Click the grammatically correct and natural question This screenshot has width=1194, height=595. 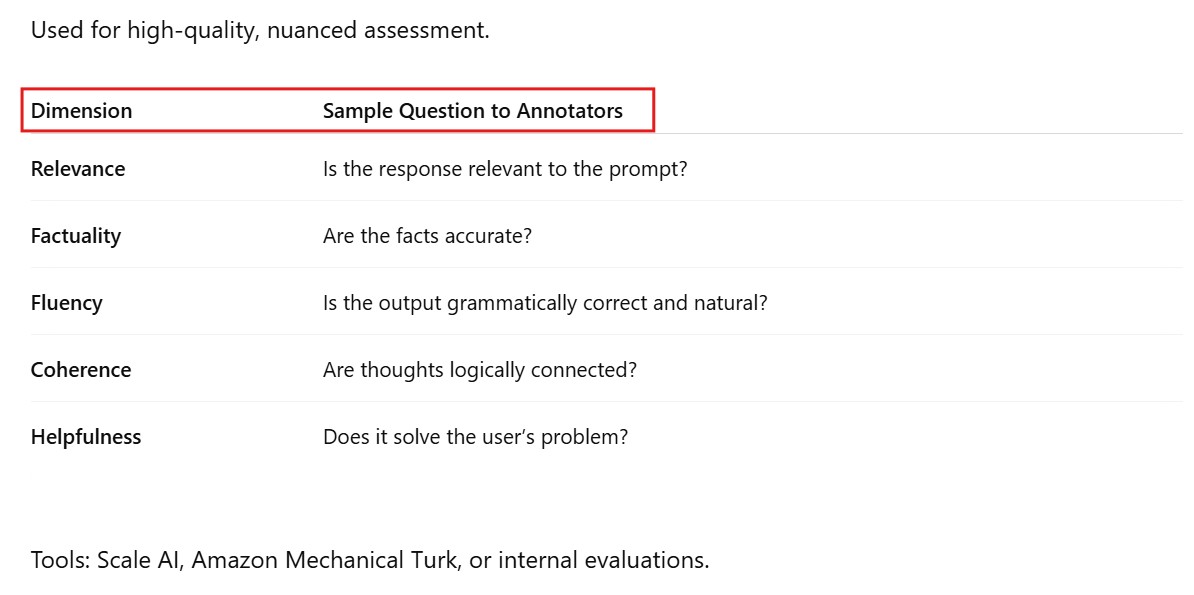(x=545, y=303)
